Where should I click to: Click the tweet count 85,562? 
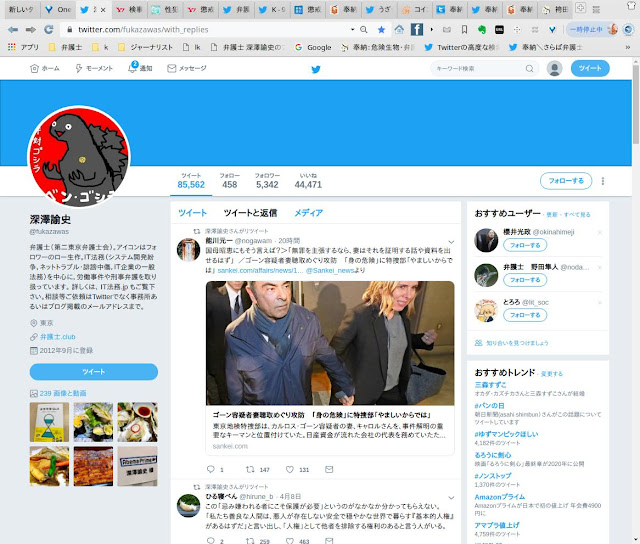[x=191, y=184]
